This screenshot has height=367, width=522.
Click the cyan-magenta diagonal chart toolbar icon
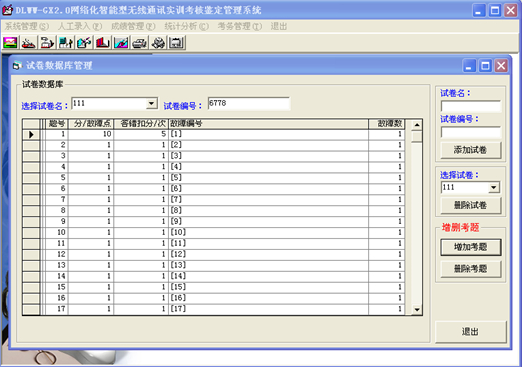121,43
